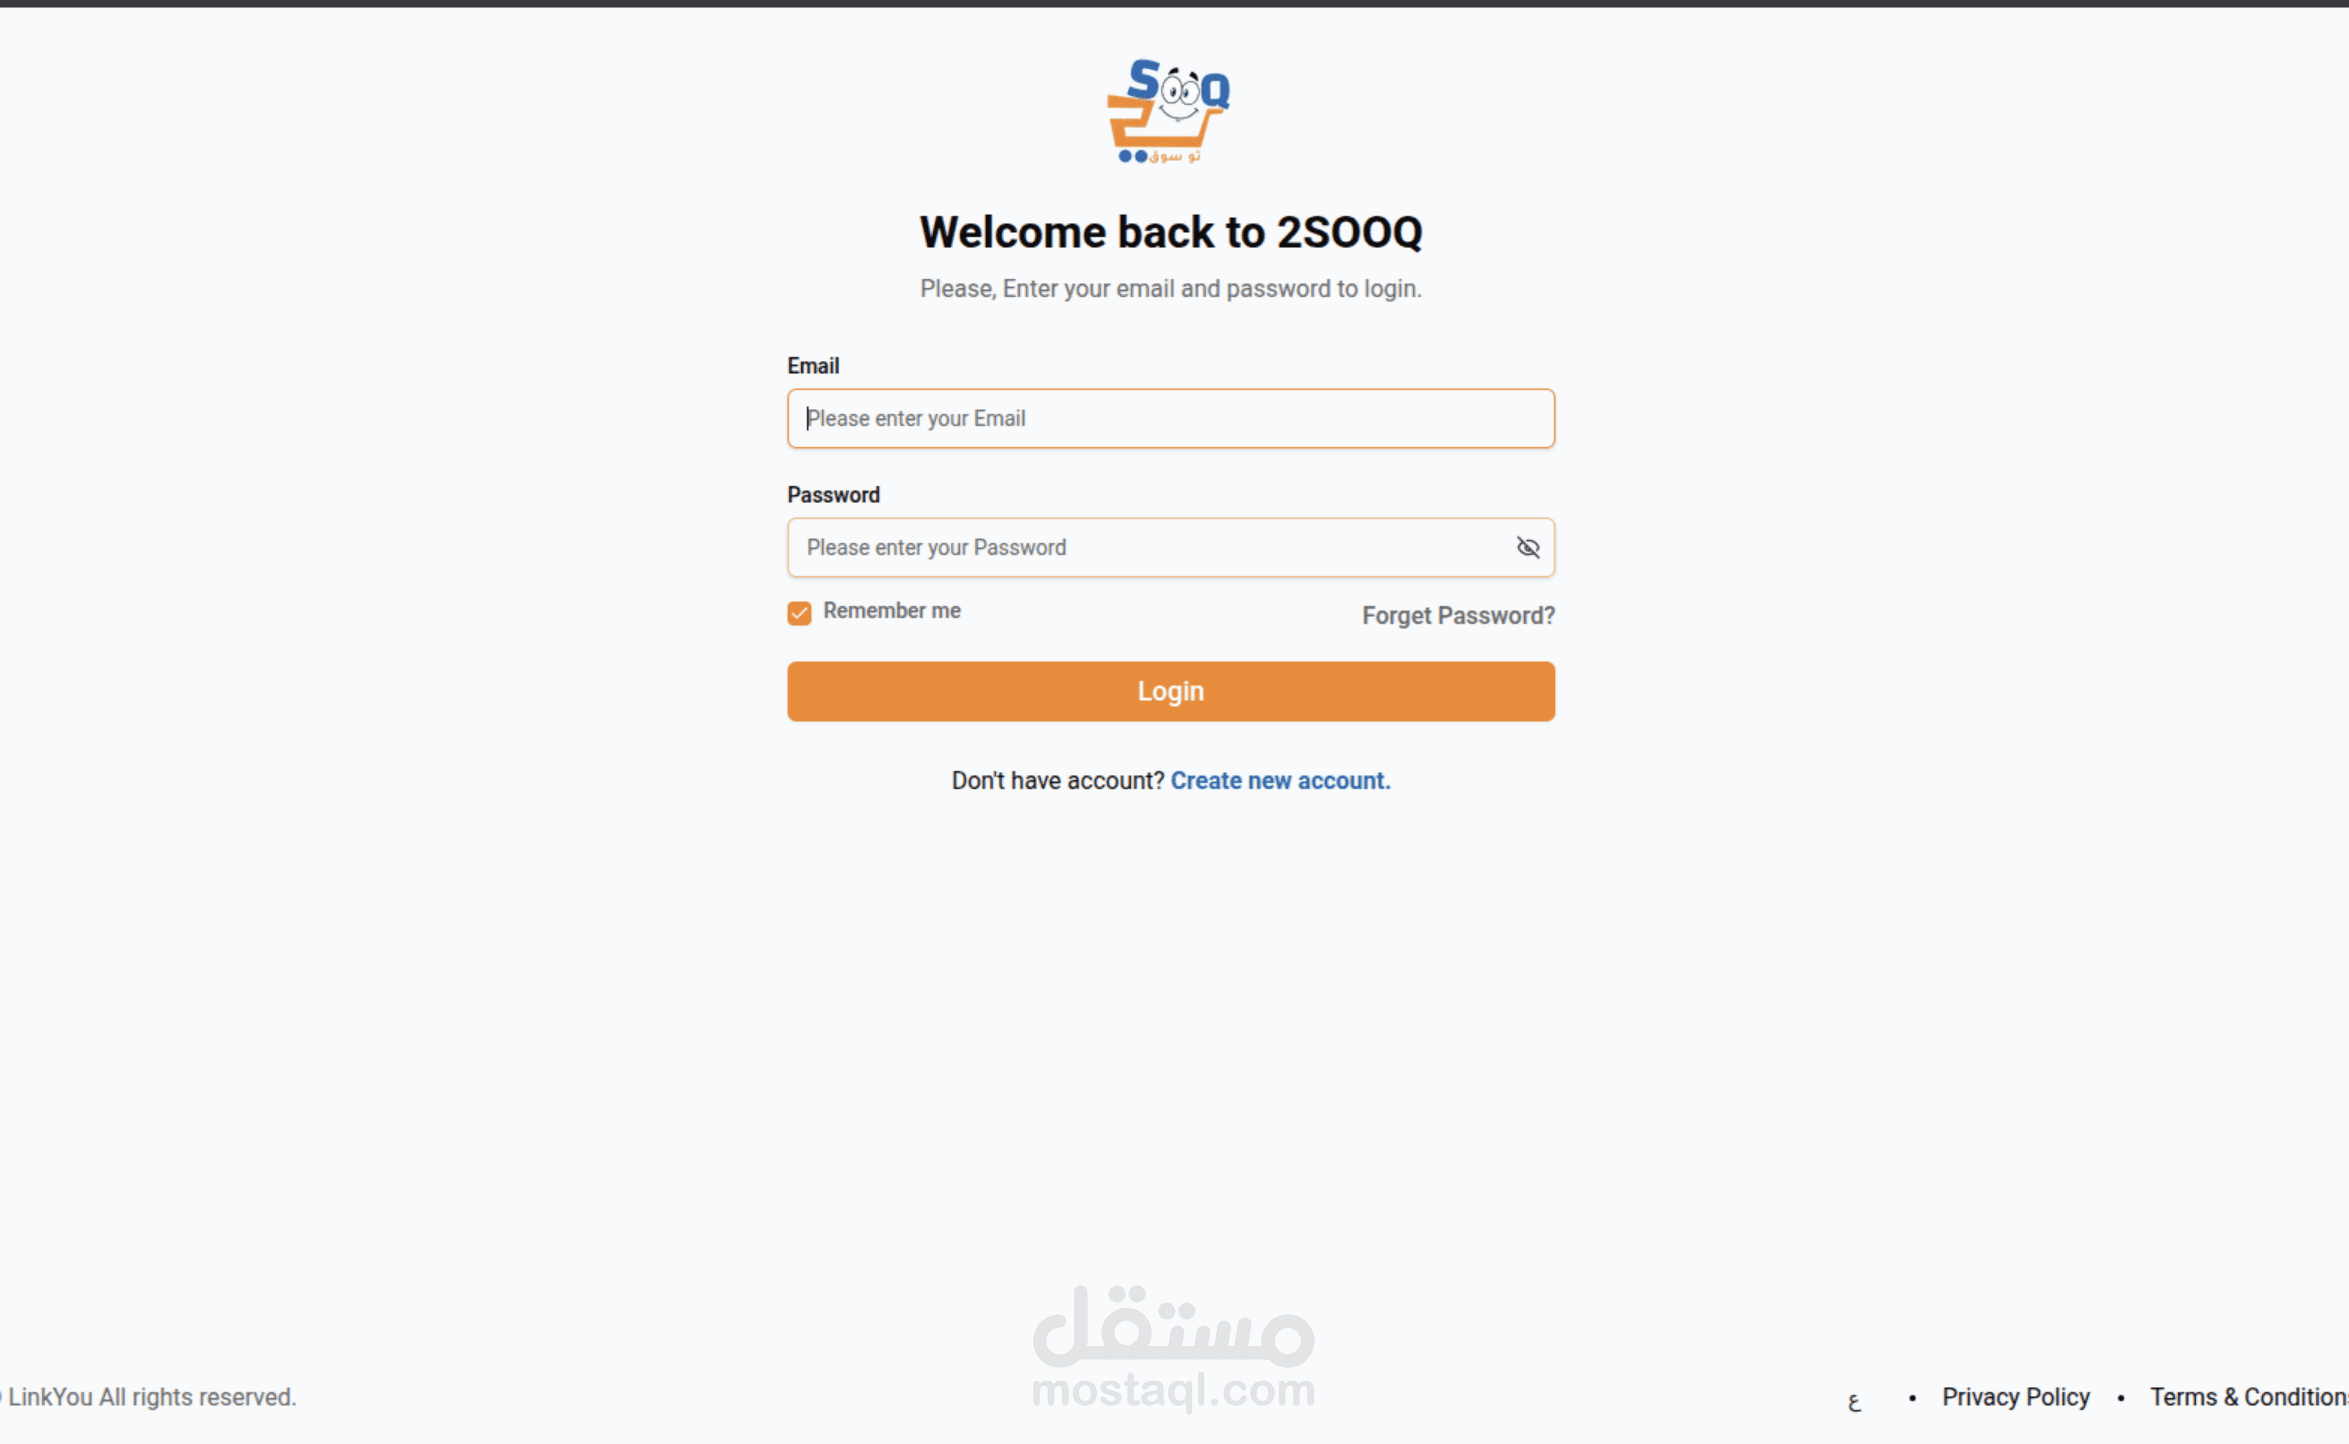Open the Terms & Conditions footer link
This screenshot has width=2349, height=1444.
[x=2249, y=1397]
